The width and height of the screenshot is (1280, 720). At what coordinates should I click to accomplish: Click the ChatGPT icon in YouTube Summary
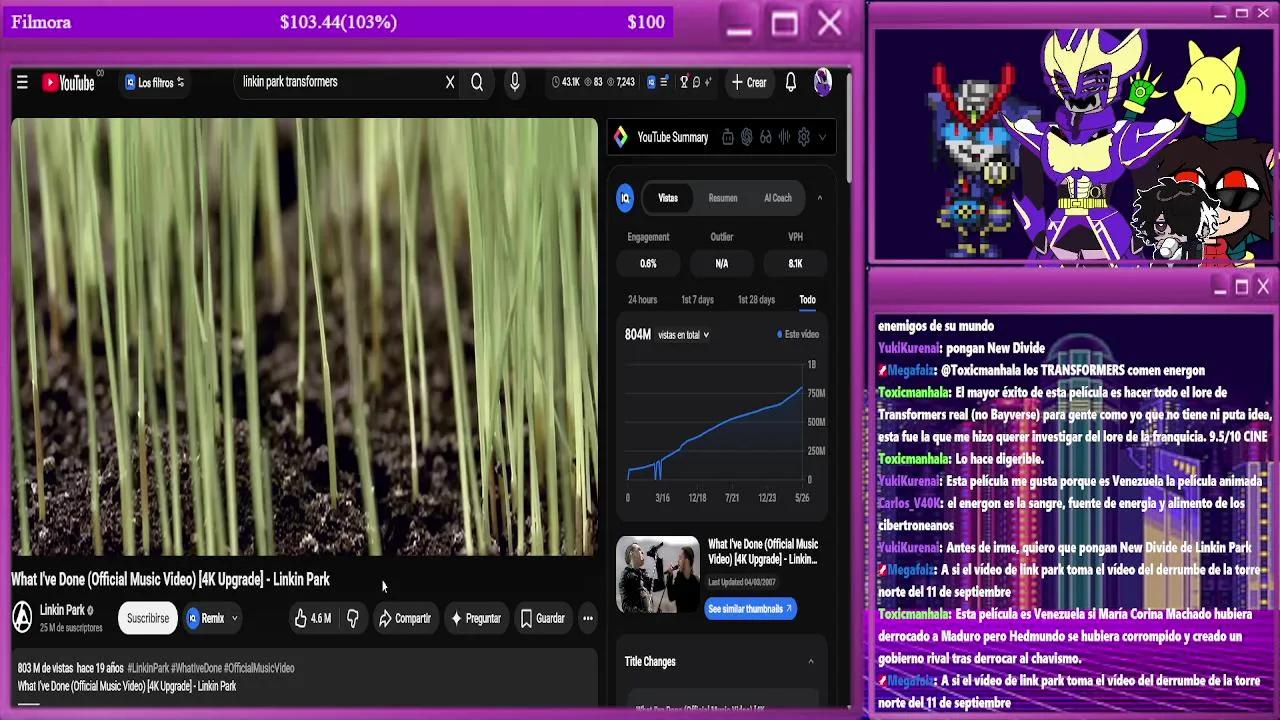747,137
